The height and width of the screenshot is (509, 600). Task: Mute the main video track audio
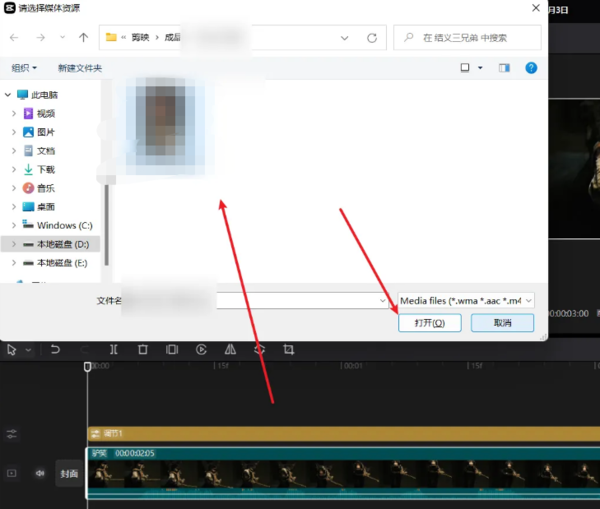click(40, 473)
